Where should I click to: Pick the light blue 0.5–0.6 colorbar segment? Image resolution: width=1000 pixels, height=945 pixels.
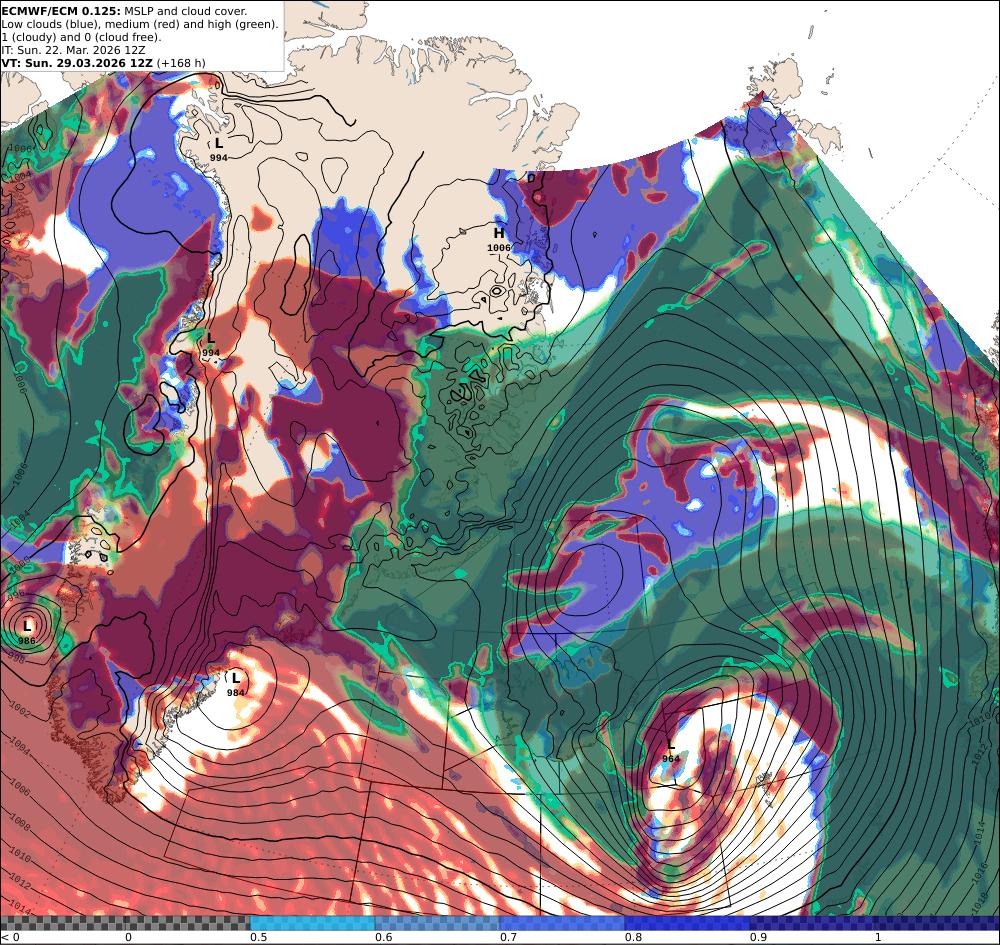tap(312, 923)
